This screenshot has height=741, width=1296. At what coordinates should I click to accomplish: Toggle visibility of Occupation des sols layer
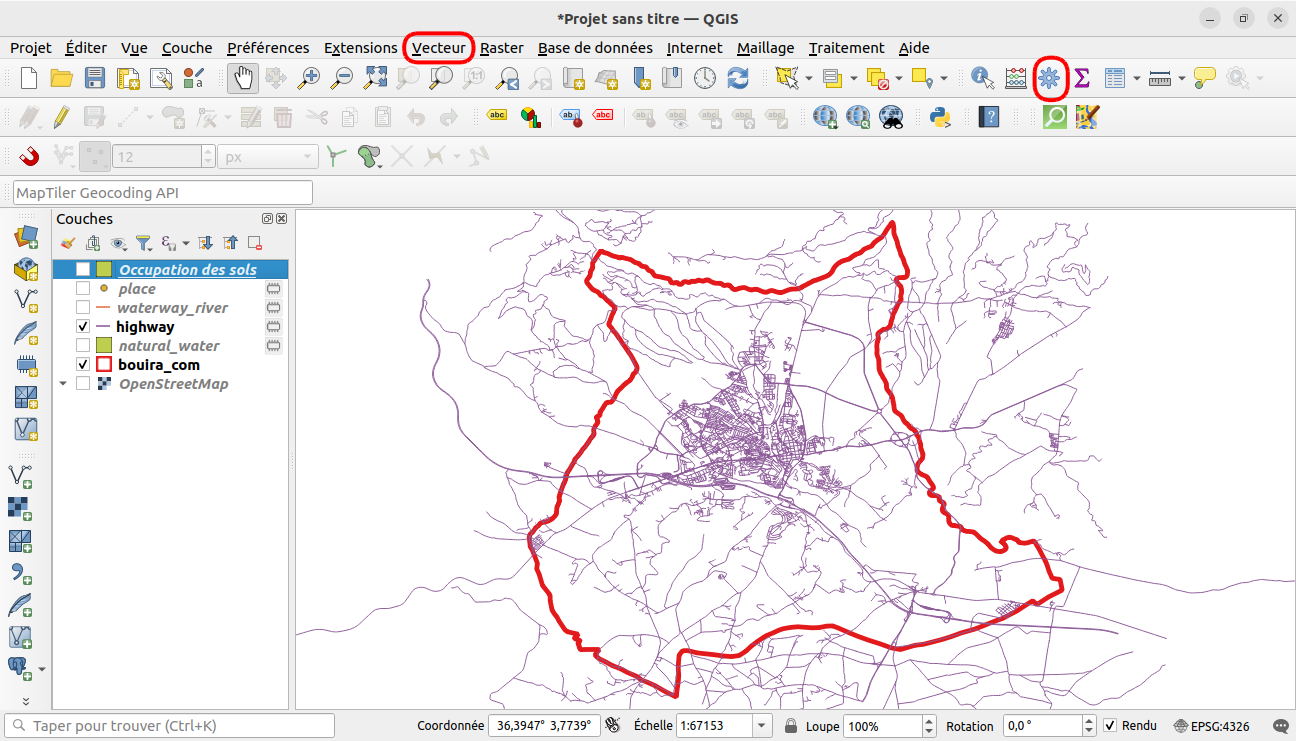tap(83, 270)
